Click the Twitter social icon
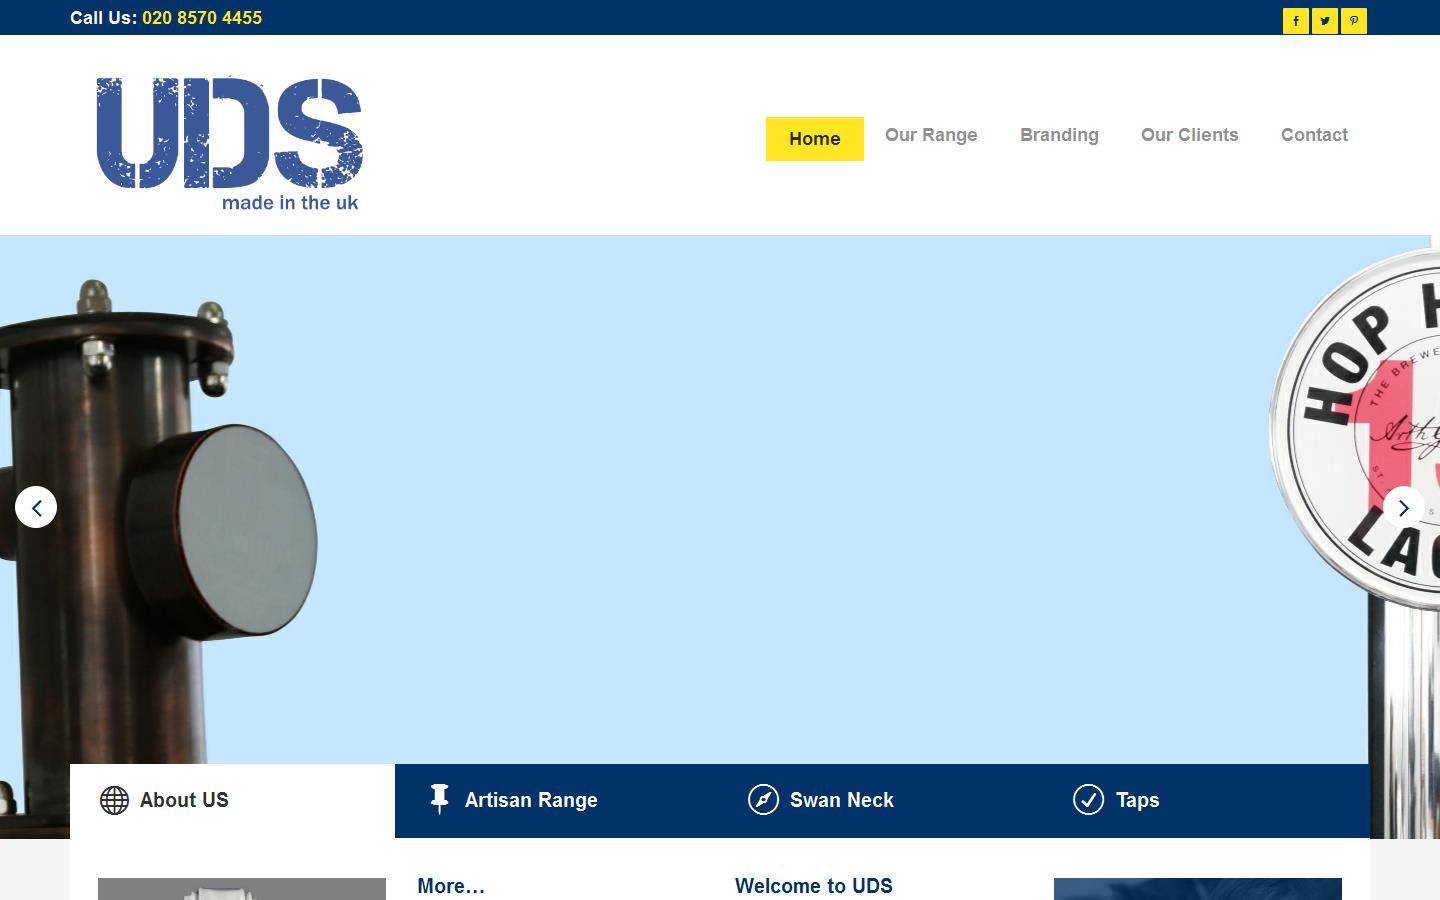The image size is (1440, 900). 1324,20
